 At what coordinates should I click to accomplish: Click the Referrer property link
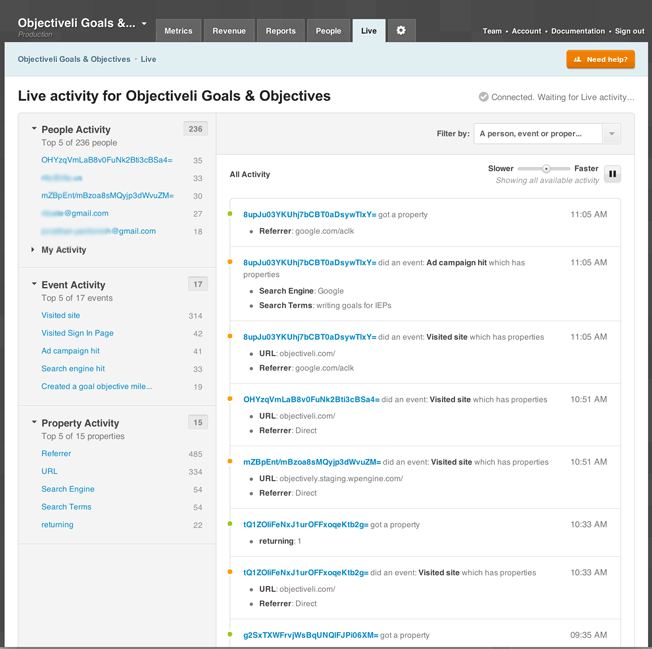[56, 454]
